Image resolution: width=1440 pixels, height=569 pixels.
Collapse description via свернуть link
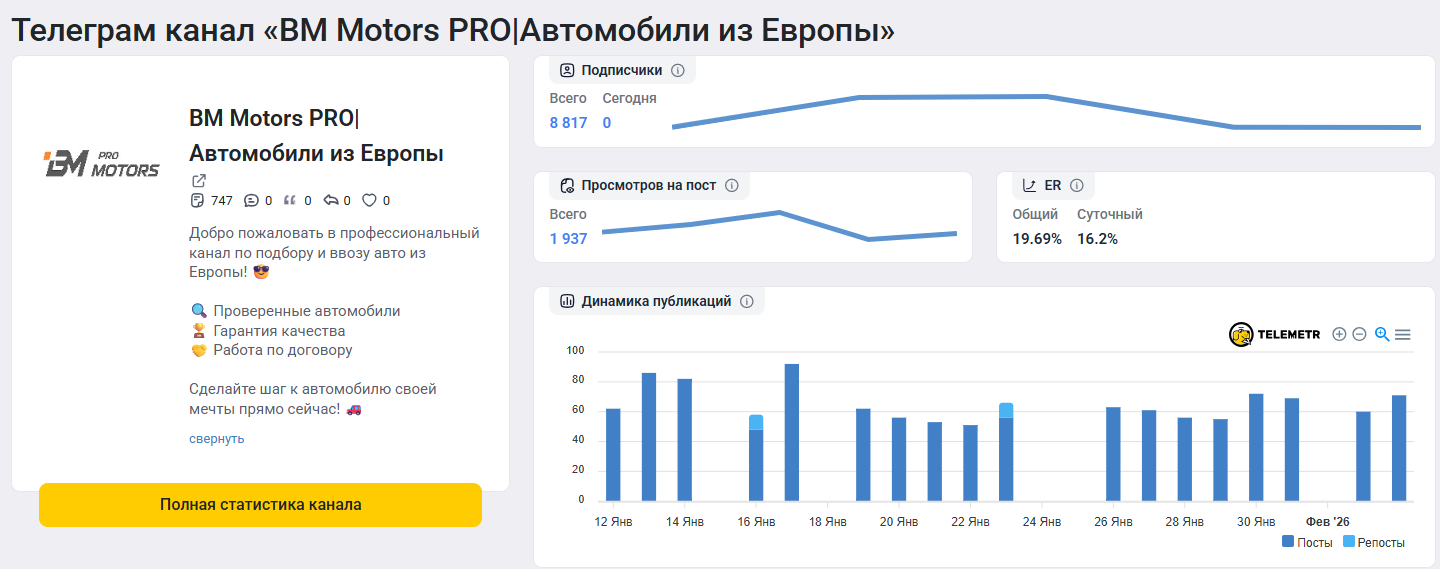point(216,438)
